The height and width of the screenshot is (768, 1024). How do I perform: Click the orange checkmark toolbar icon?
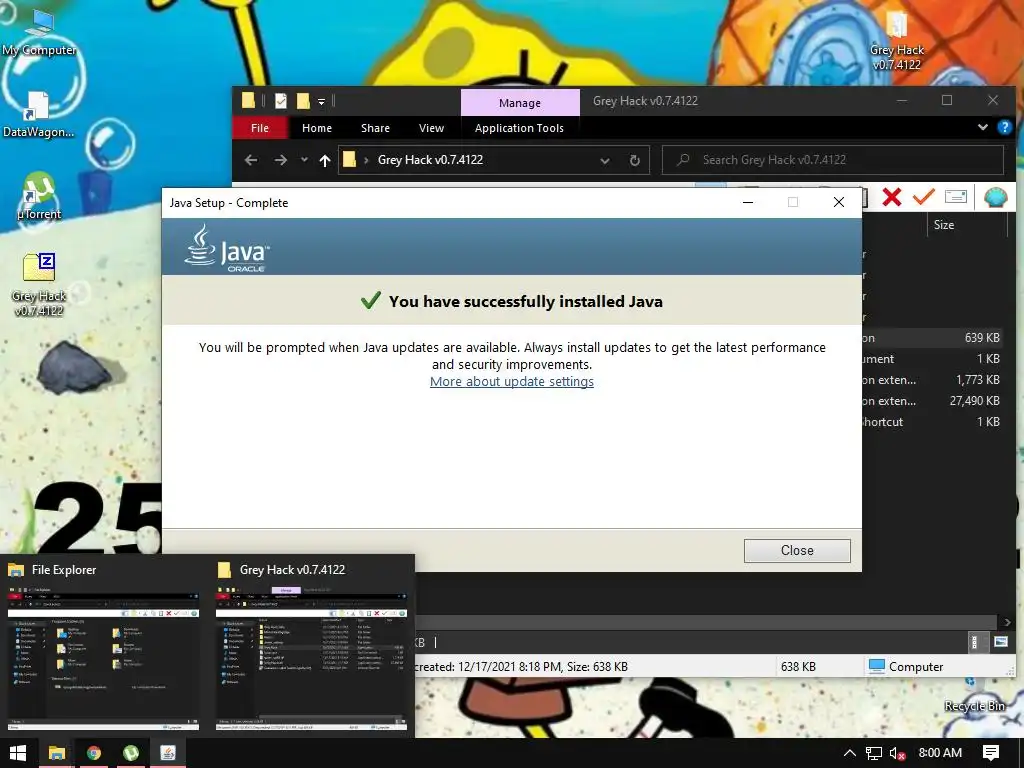(x=923, y=197)
